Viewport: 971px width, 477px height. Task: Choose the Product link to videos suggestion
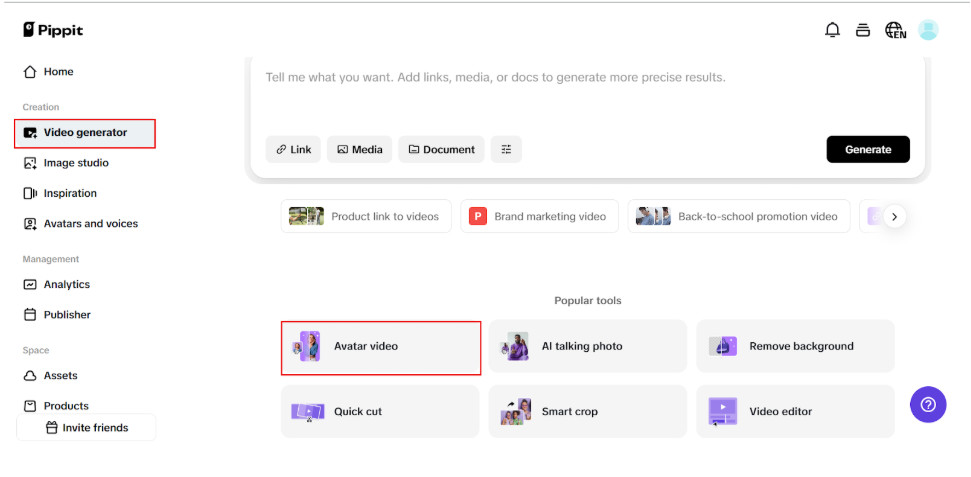(366, 216)
